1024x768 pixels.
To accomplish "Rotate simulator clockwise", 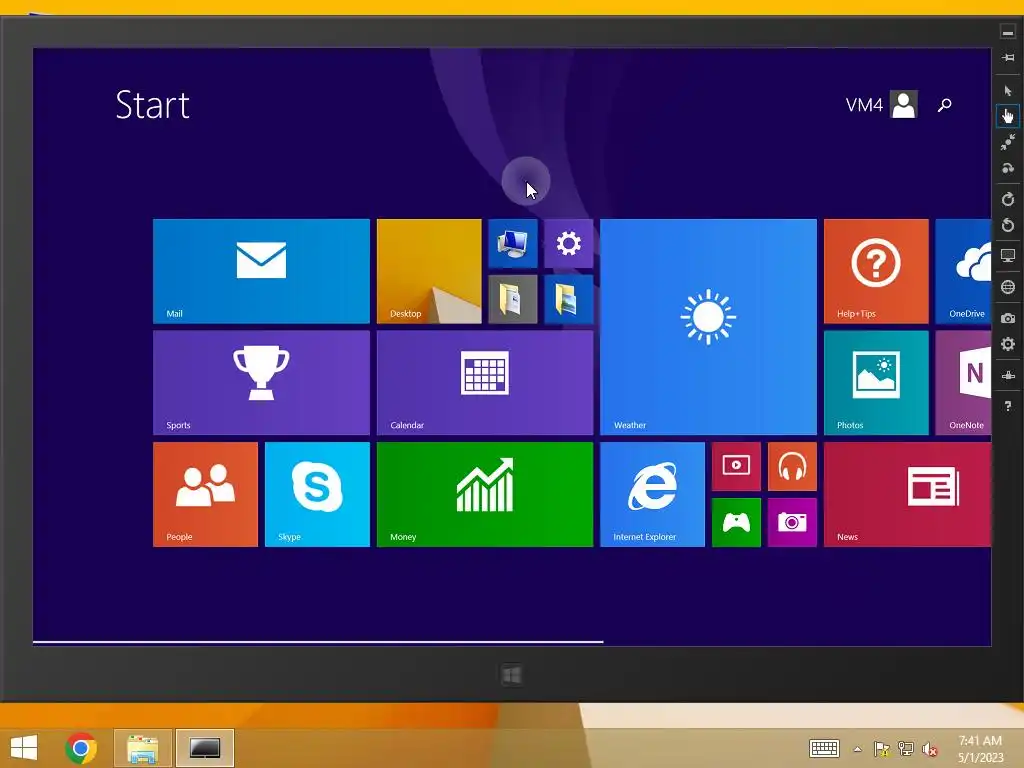I will 1008,199.
